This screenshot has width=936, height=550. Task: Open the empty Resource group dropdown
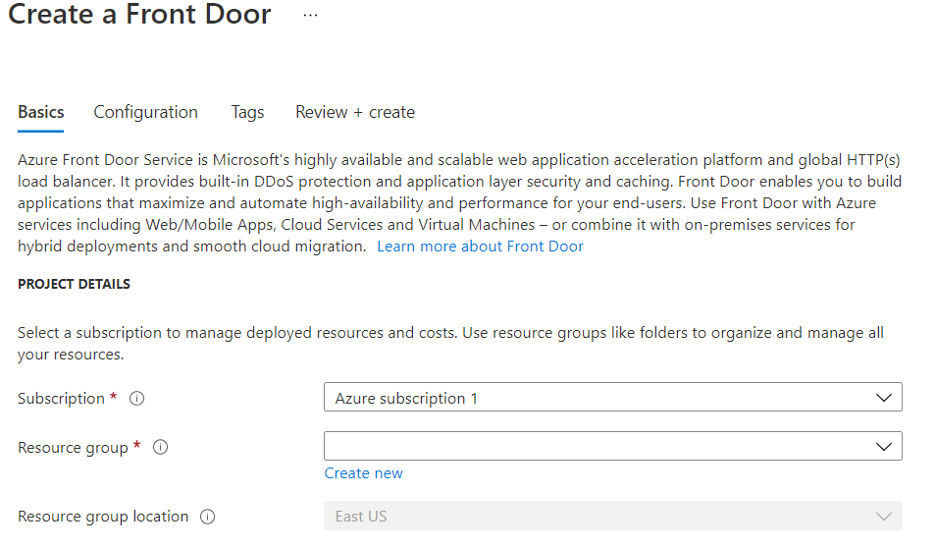coord(613,446)
